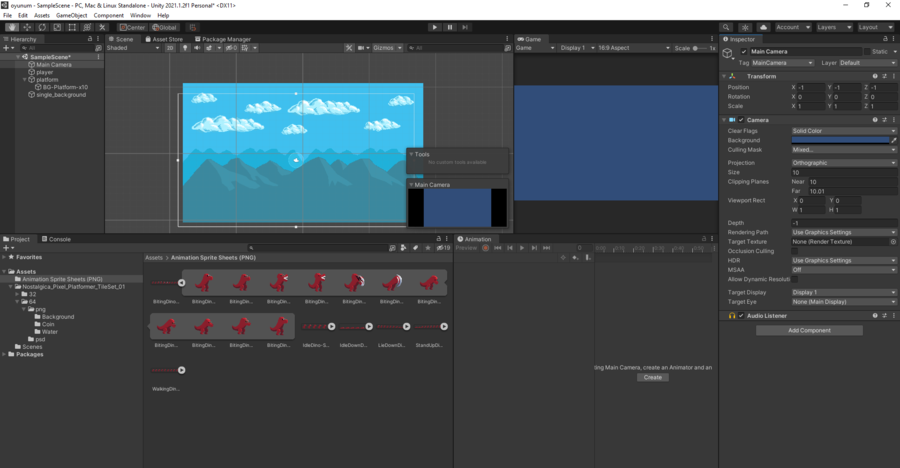Switch to the Asset Store tab
900x468 pixels.
coord(166,39)
